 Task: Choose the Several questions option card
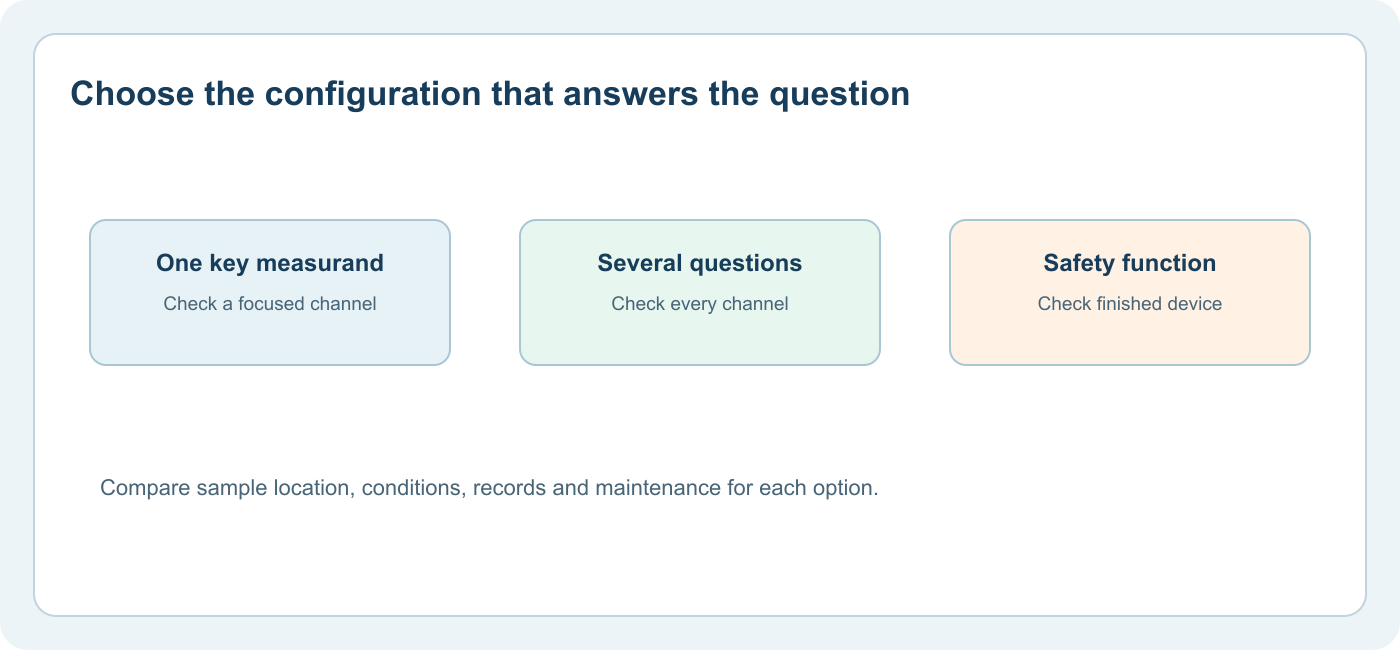coord(700,292)
